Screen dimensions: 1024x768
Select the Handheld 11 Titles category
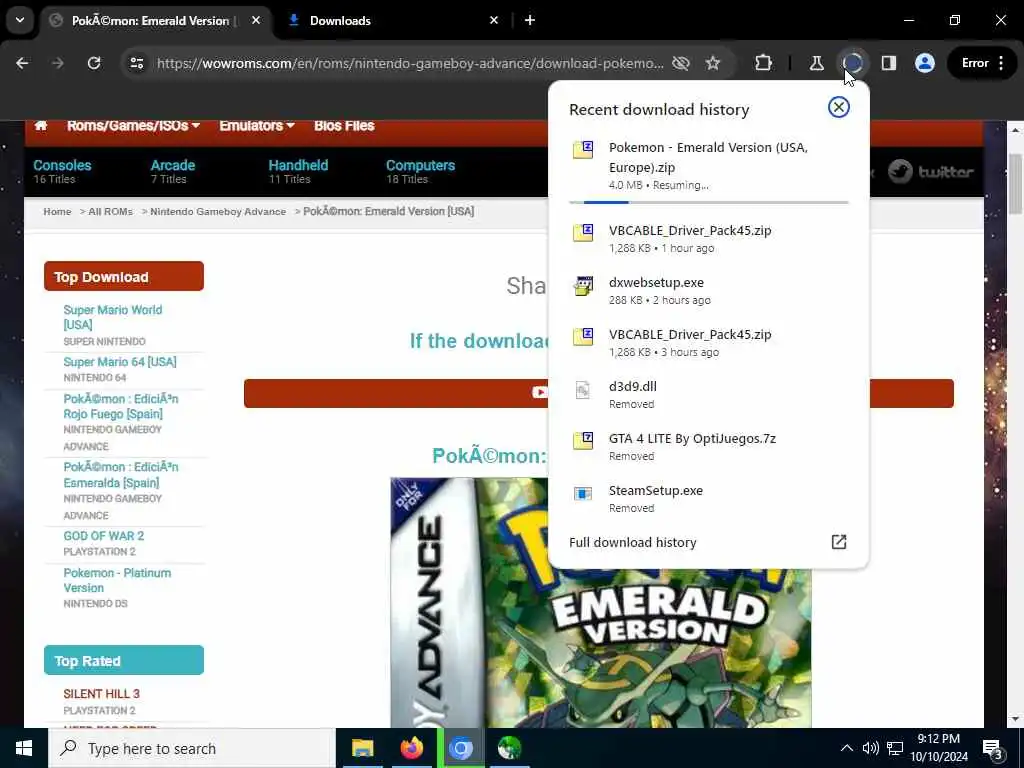[x=298, y=172]
